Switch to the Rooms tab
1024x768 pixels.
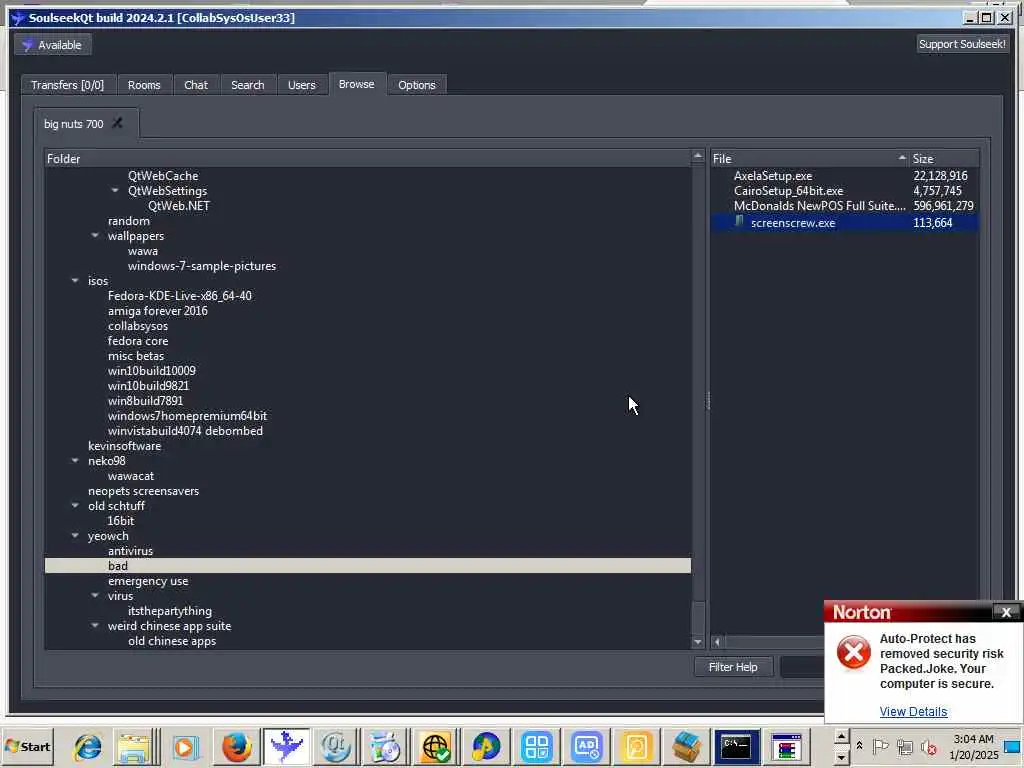tap(144, 85)
